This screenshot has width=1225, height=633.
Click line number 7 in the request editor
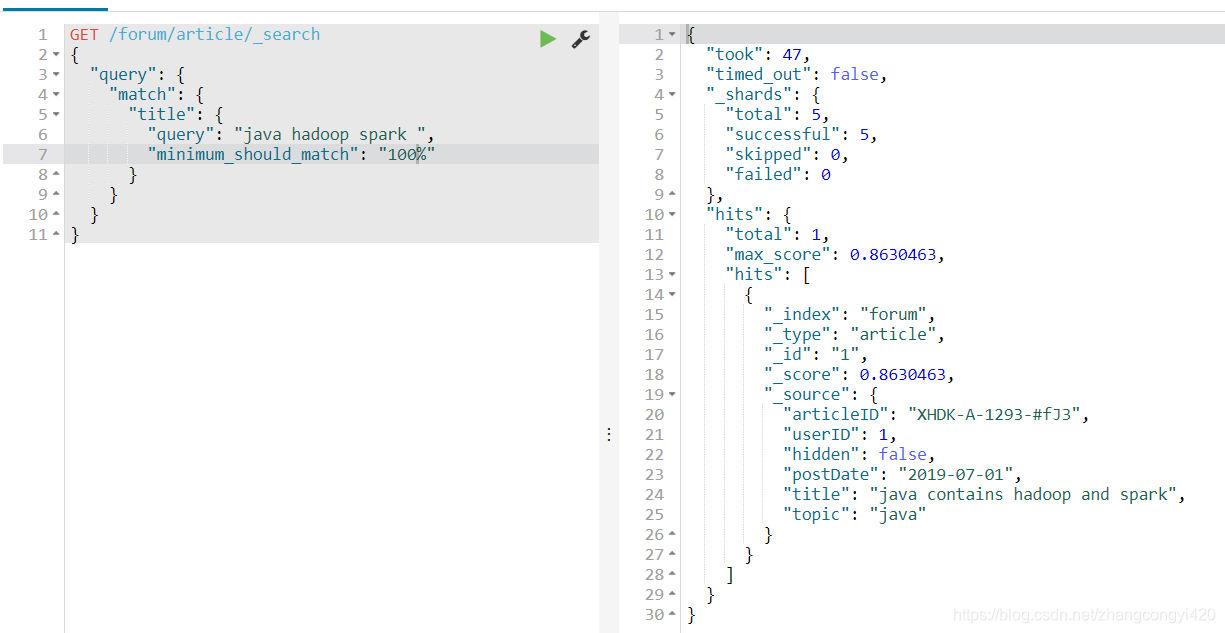click(42, 153)
